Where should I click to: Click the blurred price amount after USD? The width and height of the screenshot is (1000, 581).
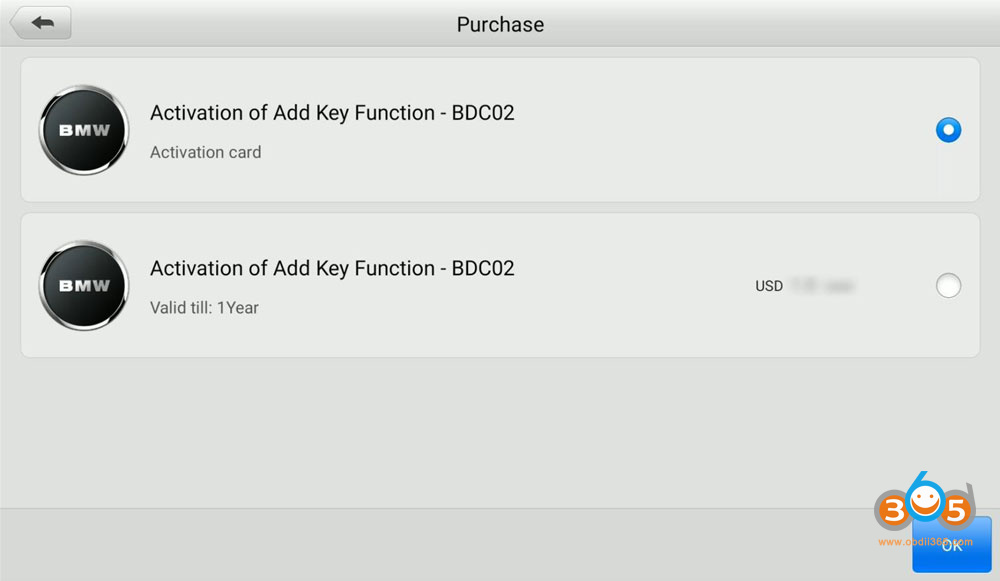822,286
